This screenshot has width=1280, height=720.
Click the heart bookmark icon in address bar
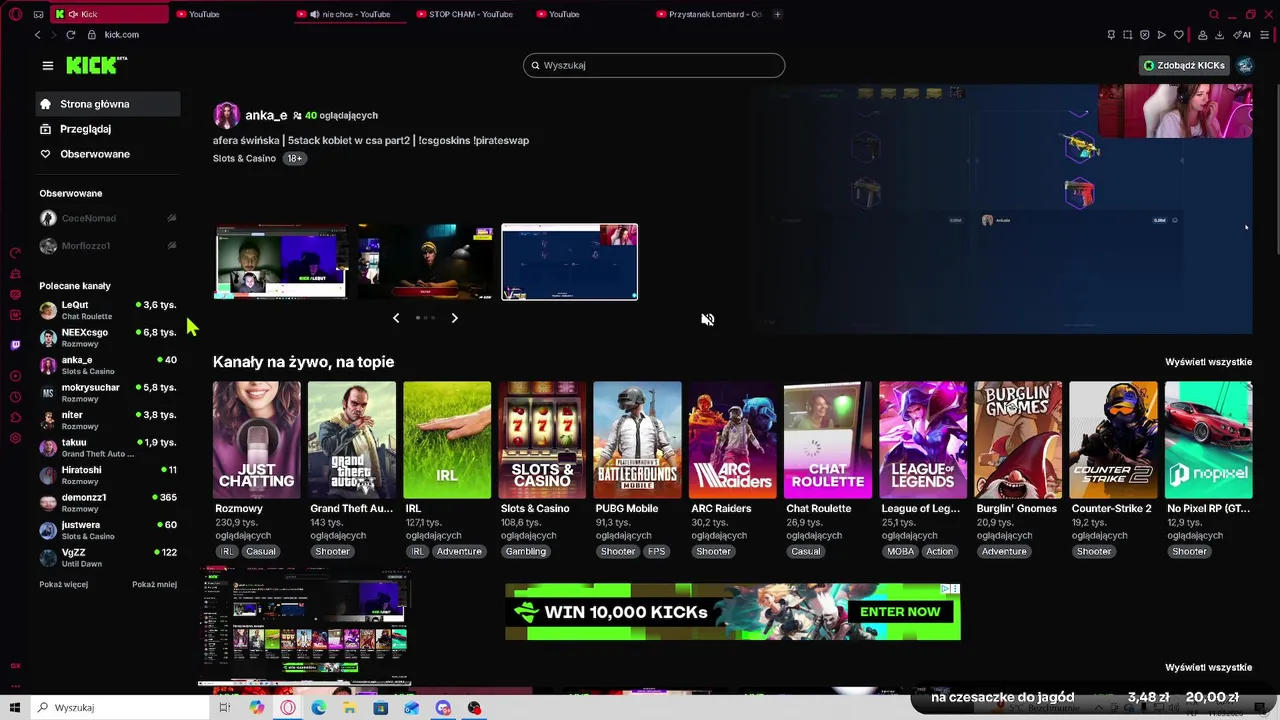pos(1179,35)
